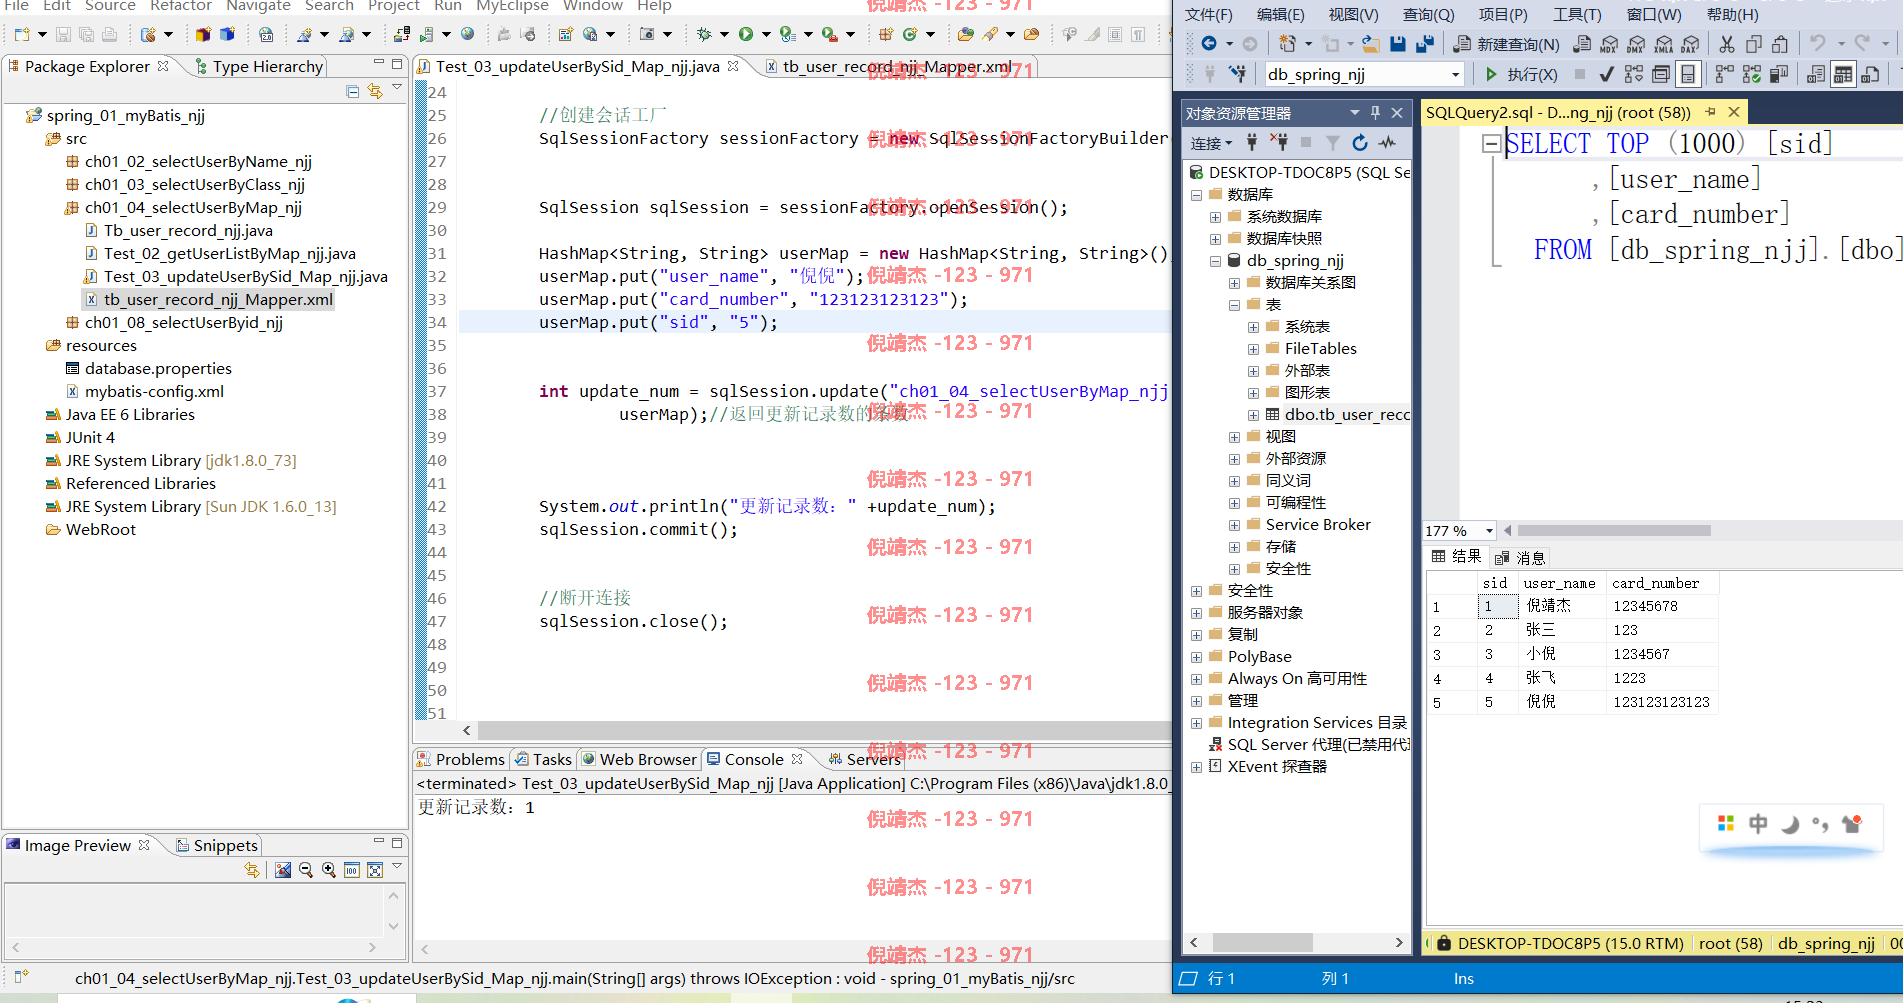Switch to the Problems tab

[461, 759]
